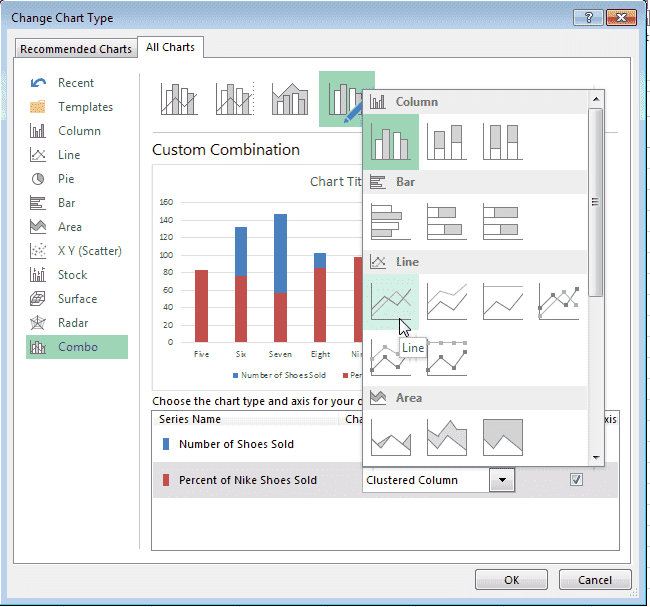Choose Clustered Column chart icon in gallery
Viewport: 650px width, 607px height.
tap(391, 141)
